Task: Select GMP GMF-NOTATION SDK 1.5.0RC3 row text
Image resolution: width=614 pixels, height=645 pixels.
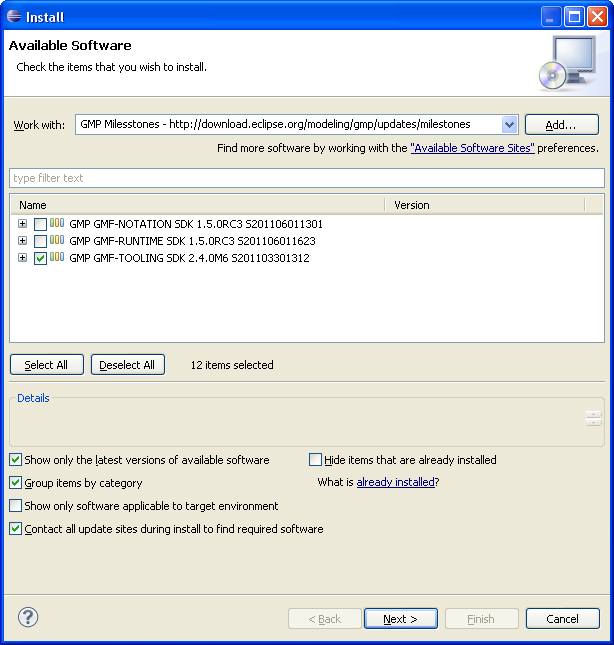Action: 196,224
